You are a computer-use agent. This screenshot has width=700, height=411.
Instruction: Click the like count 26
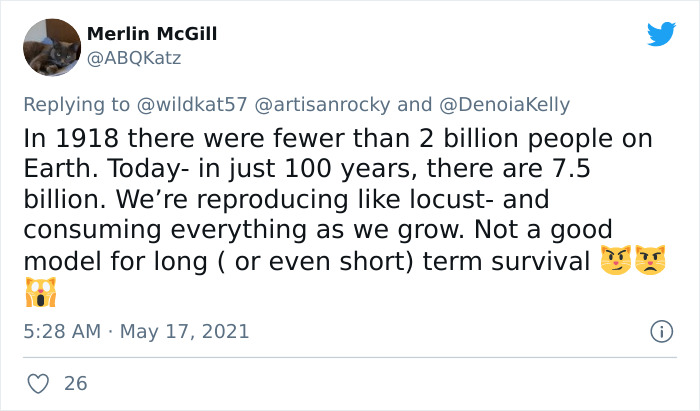point(75,383)
